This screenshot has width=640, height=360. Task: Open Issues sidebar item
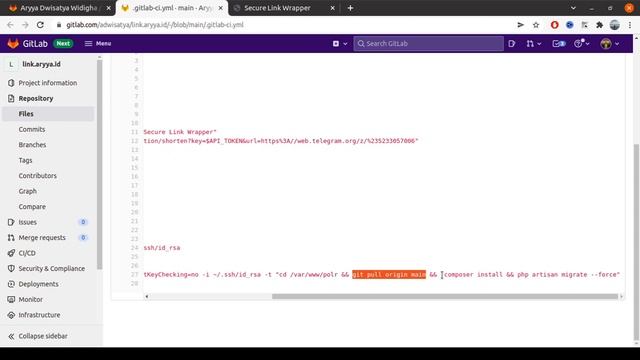pos(27,222)
